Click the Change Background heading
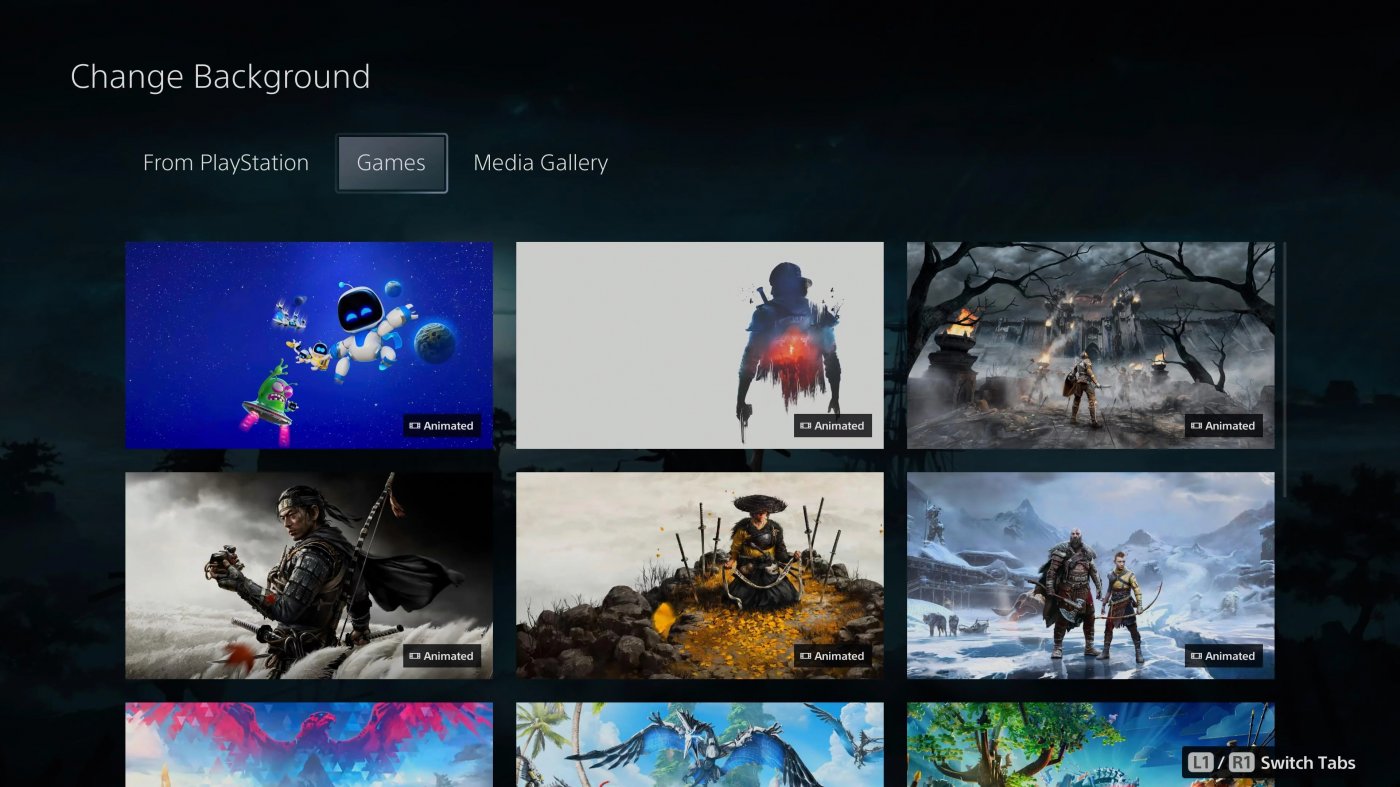This screenshot has height=787, width=1400. pos(220,77)
